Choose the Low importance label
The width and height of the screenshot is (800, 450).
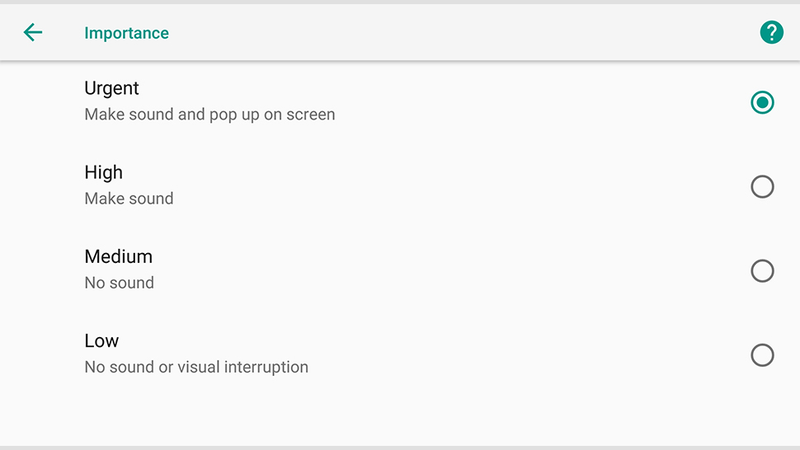tap(102, 341)
